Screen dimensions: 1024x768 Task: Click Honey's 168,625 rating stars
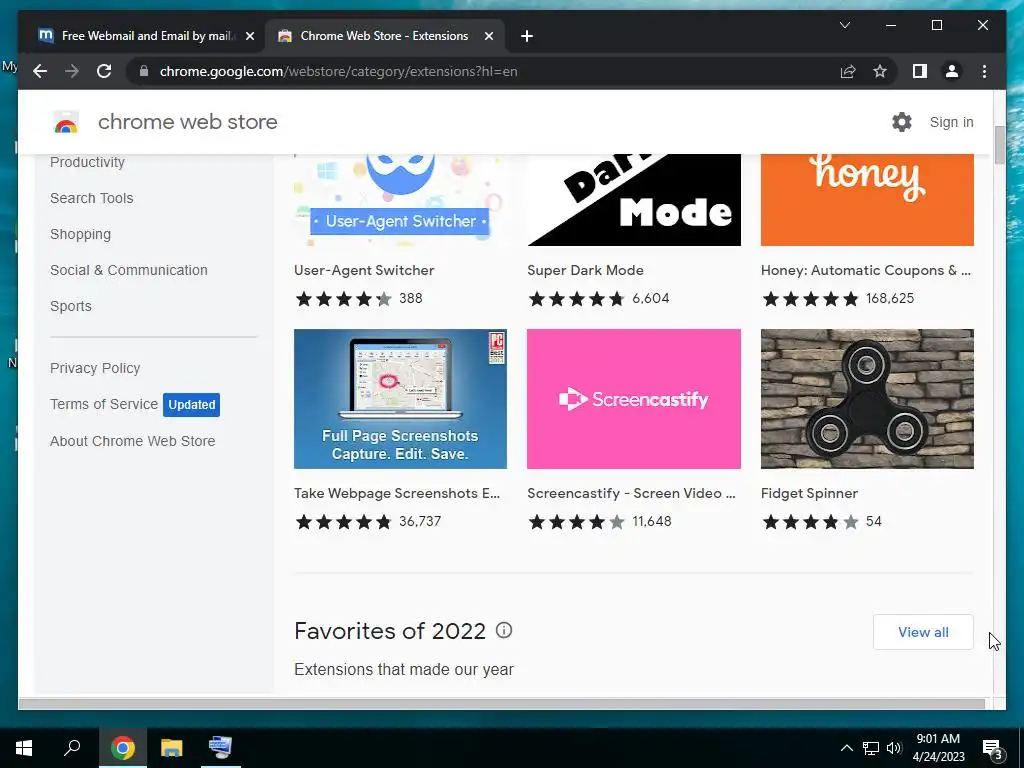tap(810, 298)
